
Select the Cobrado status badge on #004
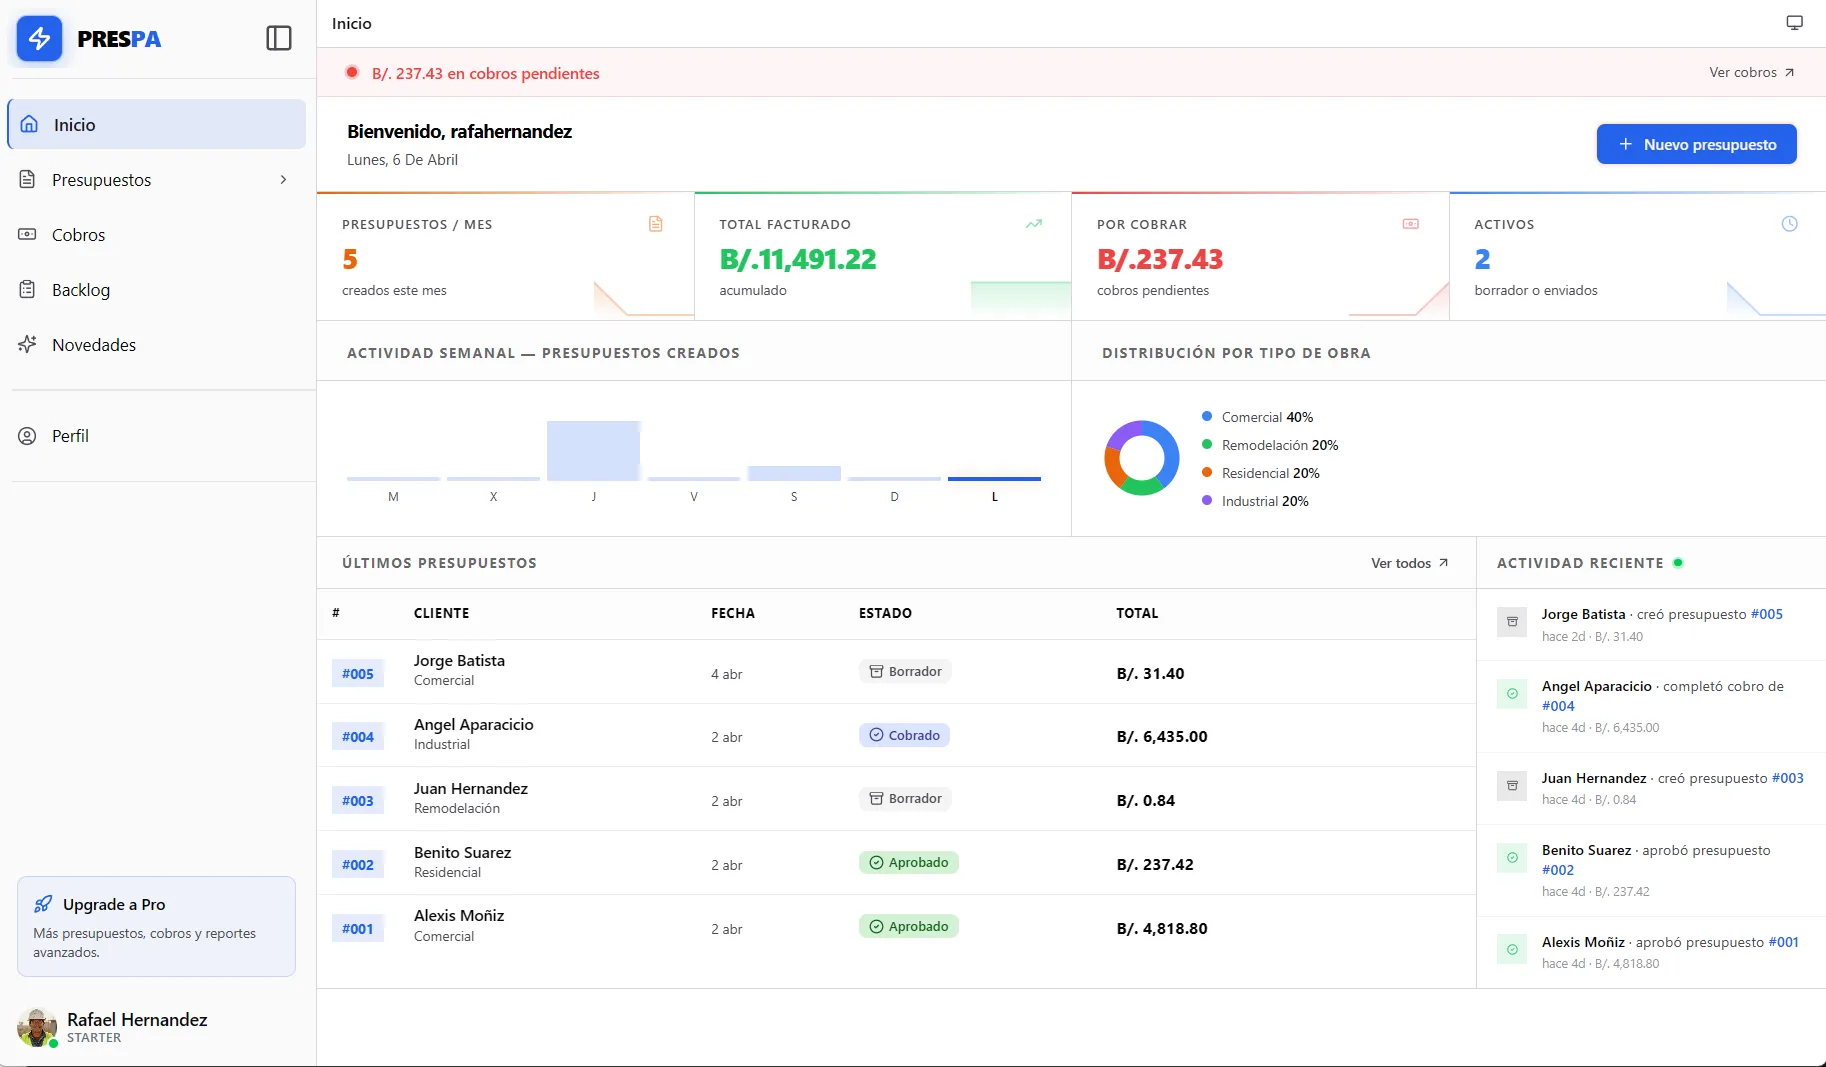pyautogui.click(x=904, y=735)
